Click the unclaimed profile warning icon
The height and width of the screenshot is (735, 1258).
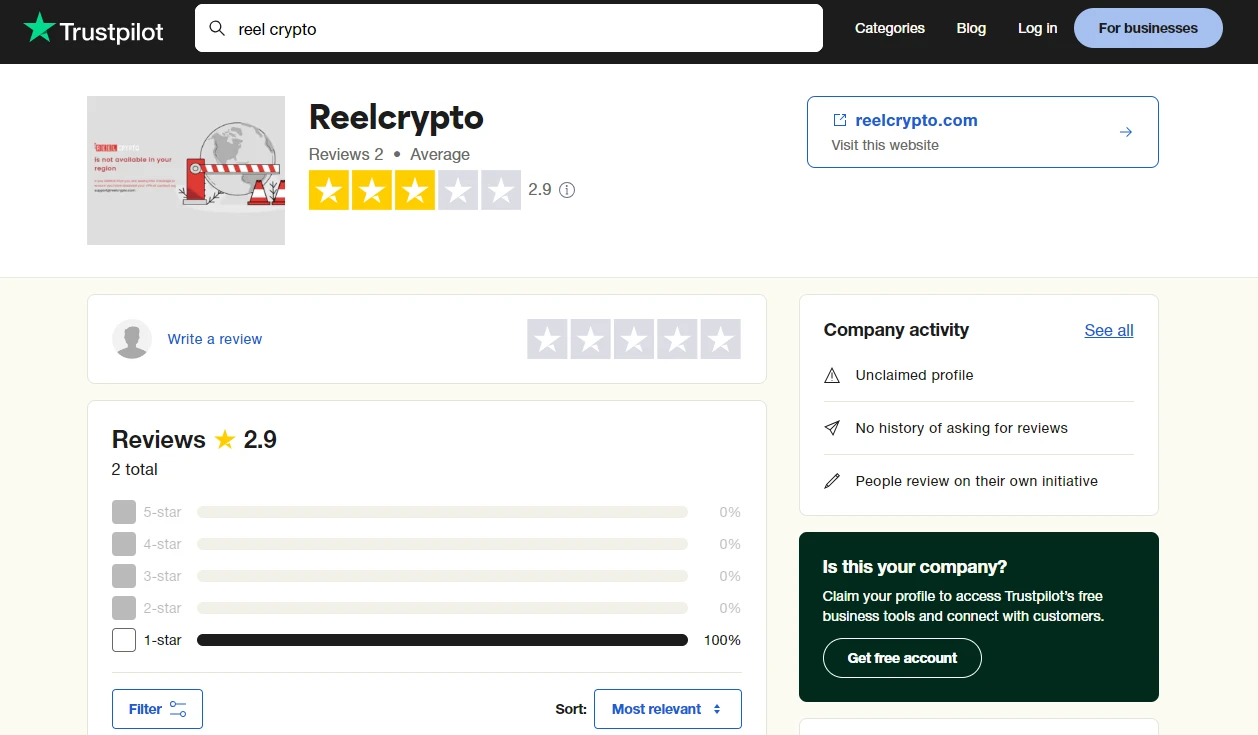pos(832,375)
